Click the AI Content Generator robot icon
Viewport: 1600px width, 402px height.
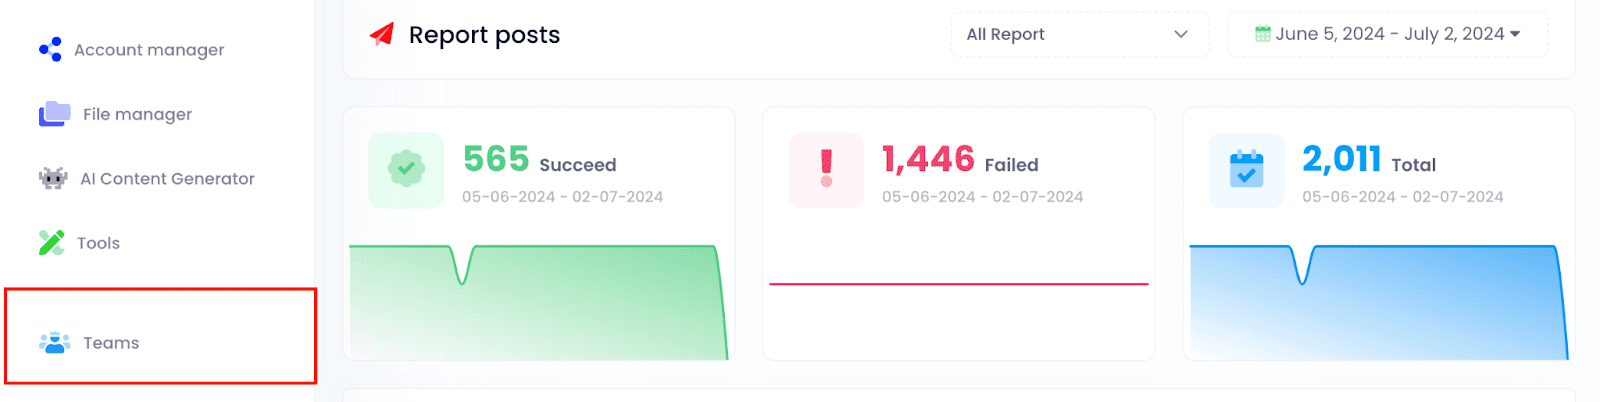(x=52, y=178)
